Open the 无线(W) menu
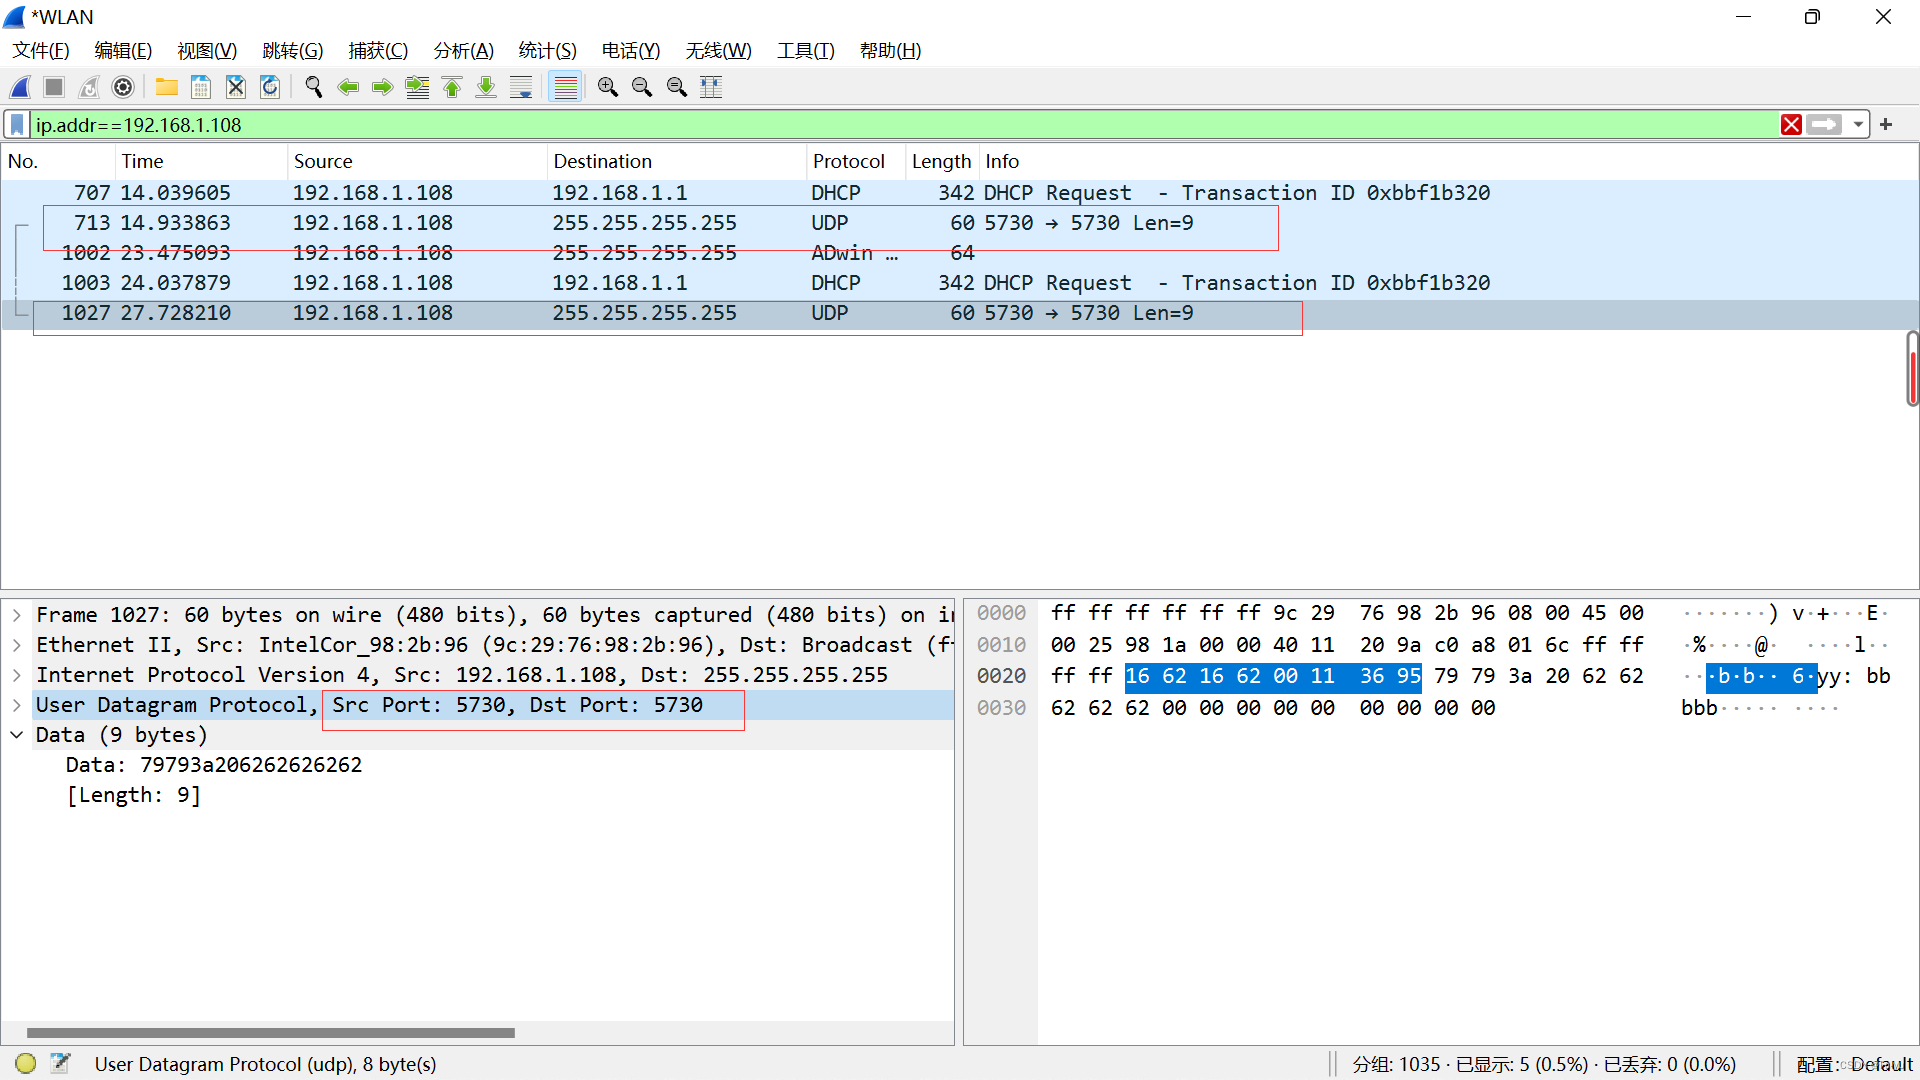 click(719, 51)
